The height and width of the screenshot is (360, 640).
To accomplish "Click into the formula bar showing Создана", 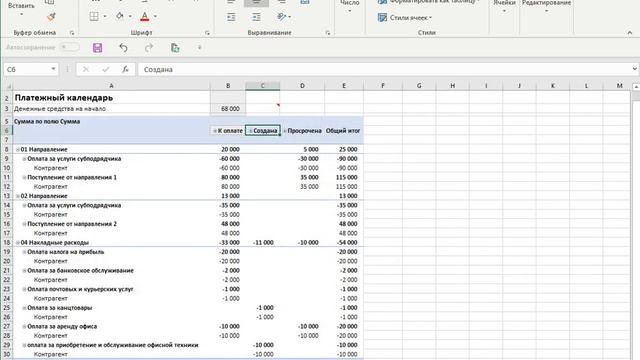I will tap(384, 69).
